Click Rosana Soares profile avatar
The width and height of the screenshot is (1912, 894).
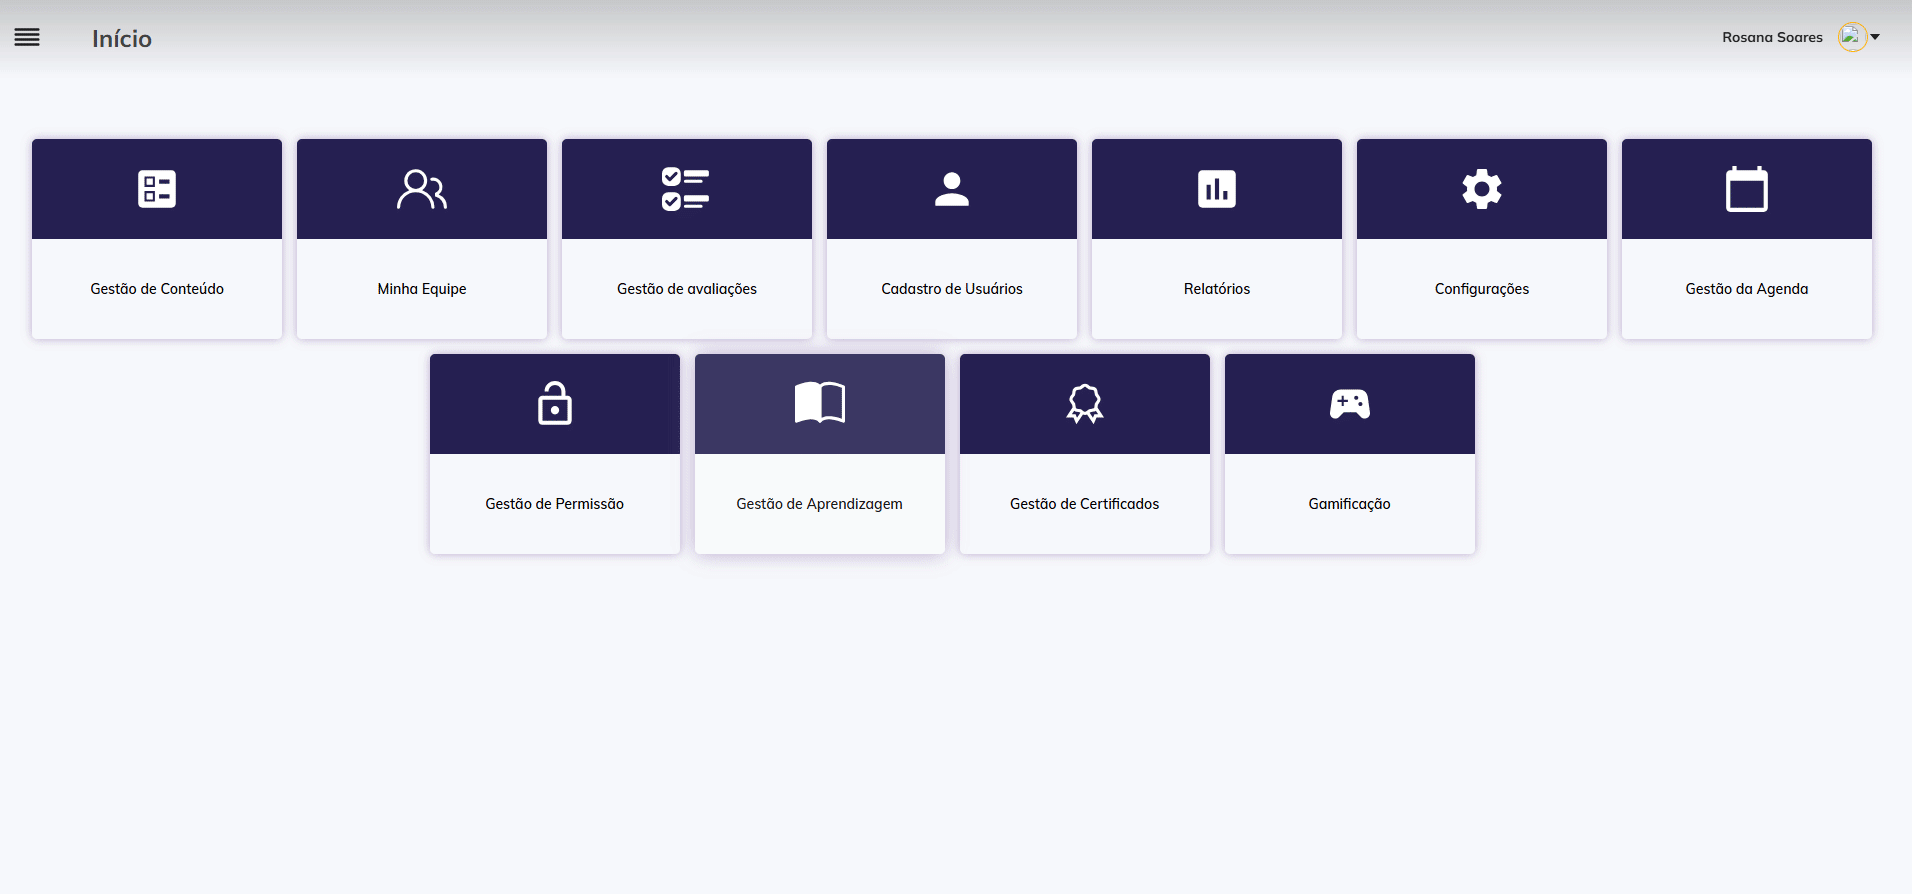pos(1852,37)
